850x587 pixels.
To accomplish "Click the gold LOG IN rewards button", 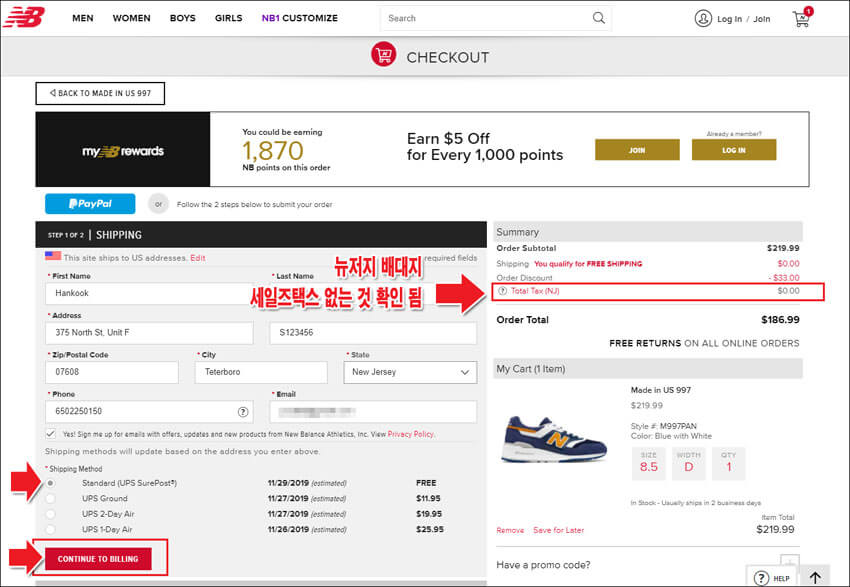I will (734, 150).
